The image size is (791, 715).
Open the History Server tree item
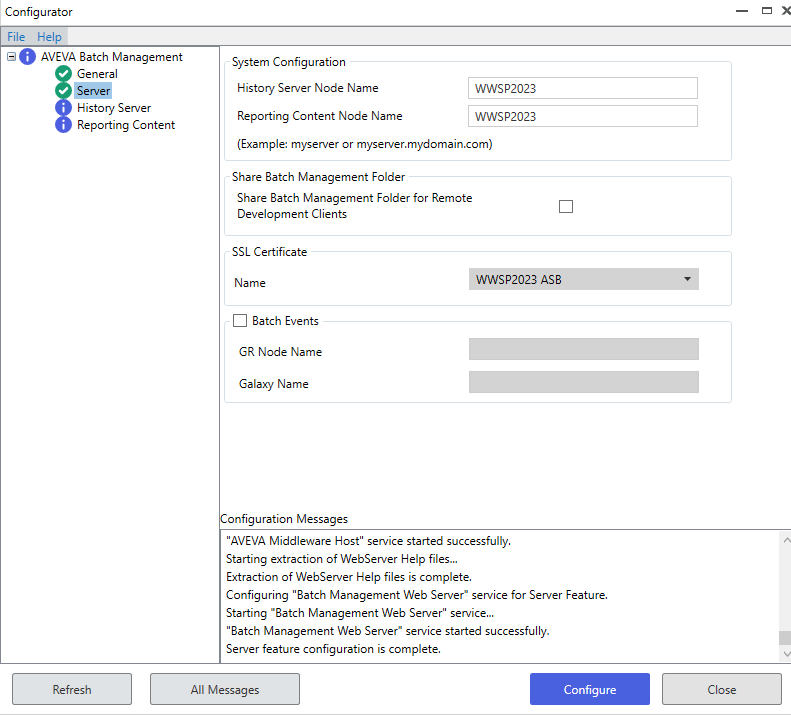pyautogui.click(x=114, y=107)
